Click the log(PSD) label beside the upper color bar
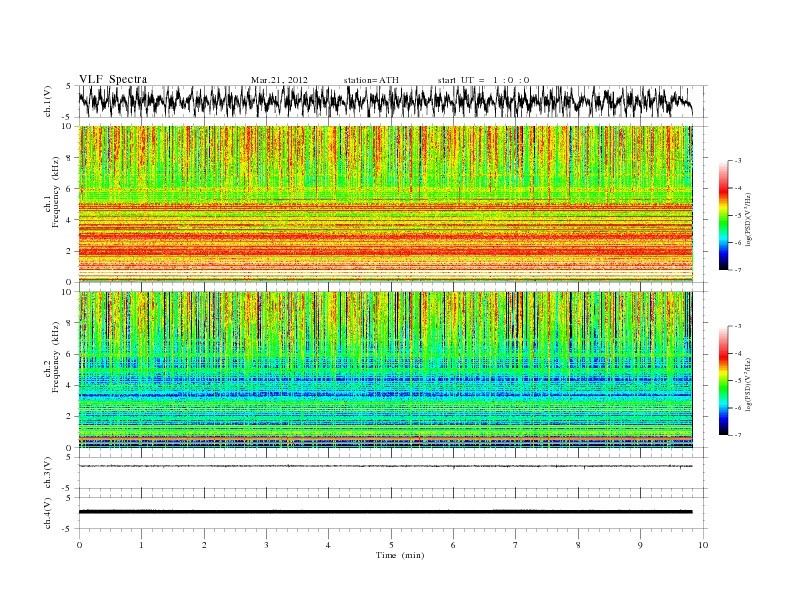 pyautogui.click(x=750, y=219)
